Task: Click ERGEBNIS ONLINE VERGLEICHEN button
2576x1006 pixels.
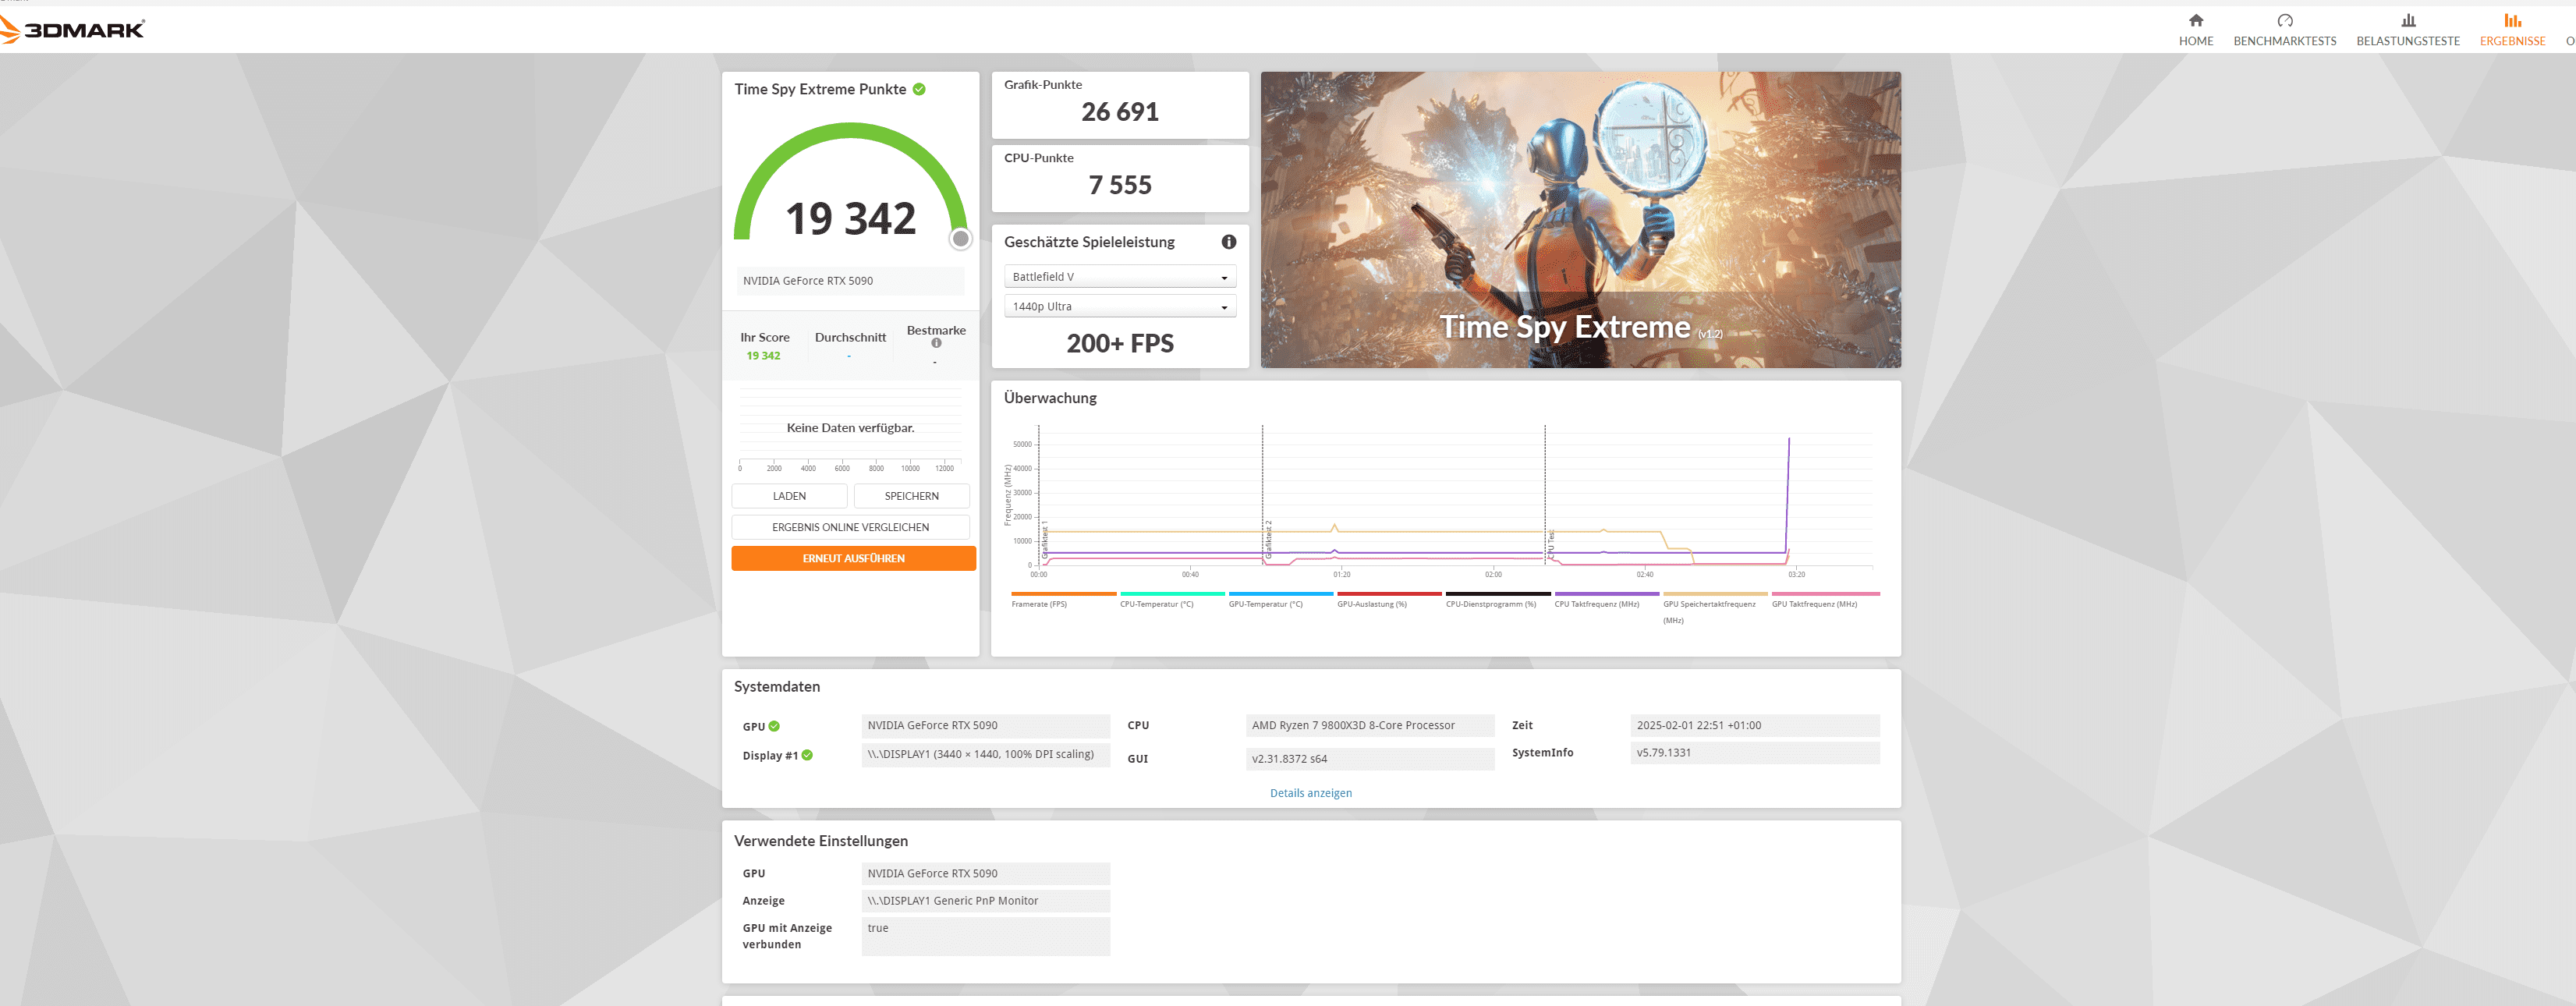Action: point(850,527)
